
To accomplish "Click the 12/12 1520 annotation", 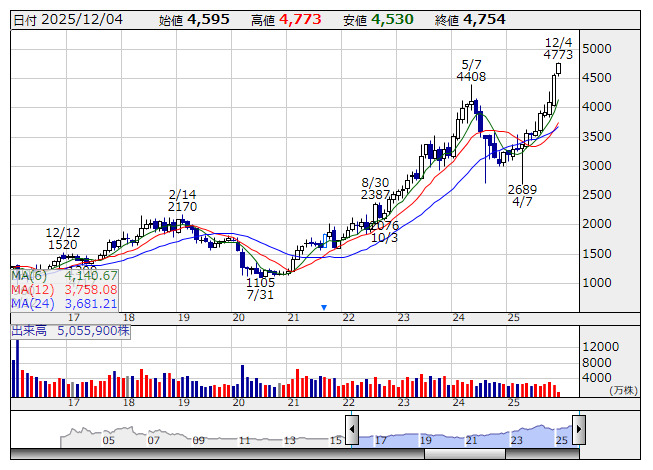I will [62, 239].
